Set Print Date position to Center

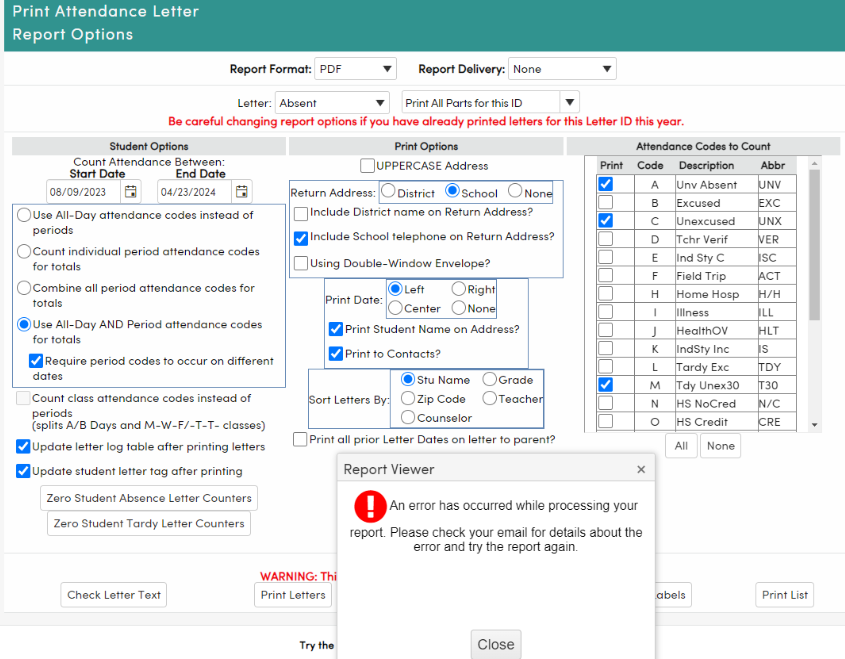[x=395, y=308]
